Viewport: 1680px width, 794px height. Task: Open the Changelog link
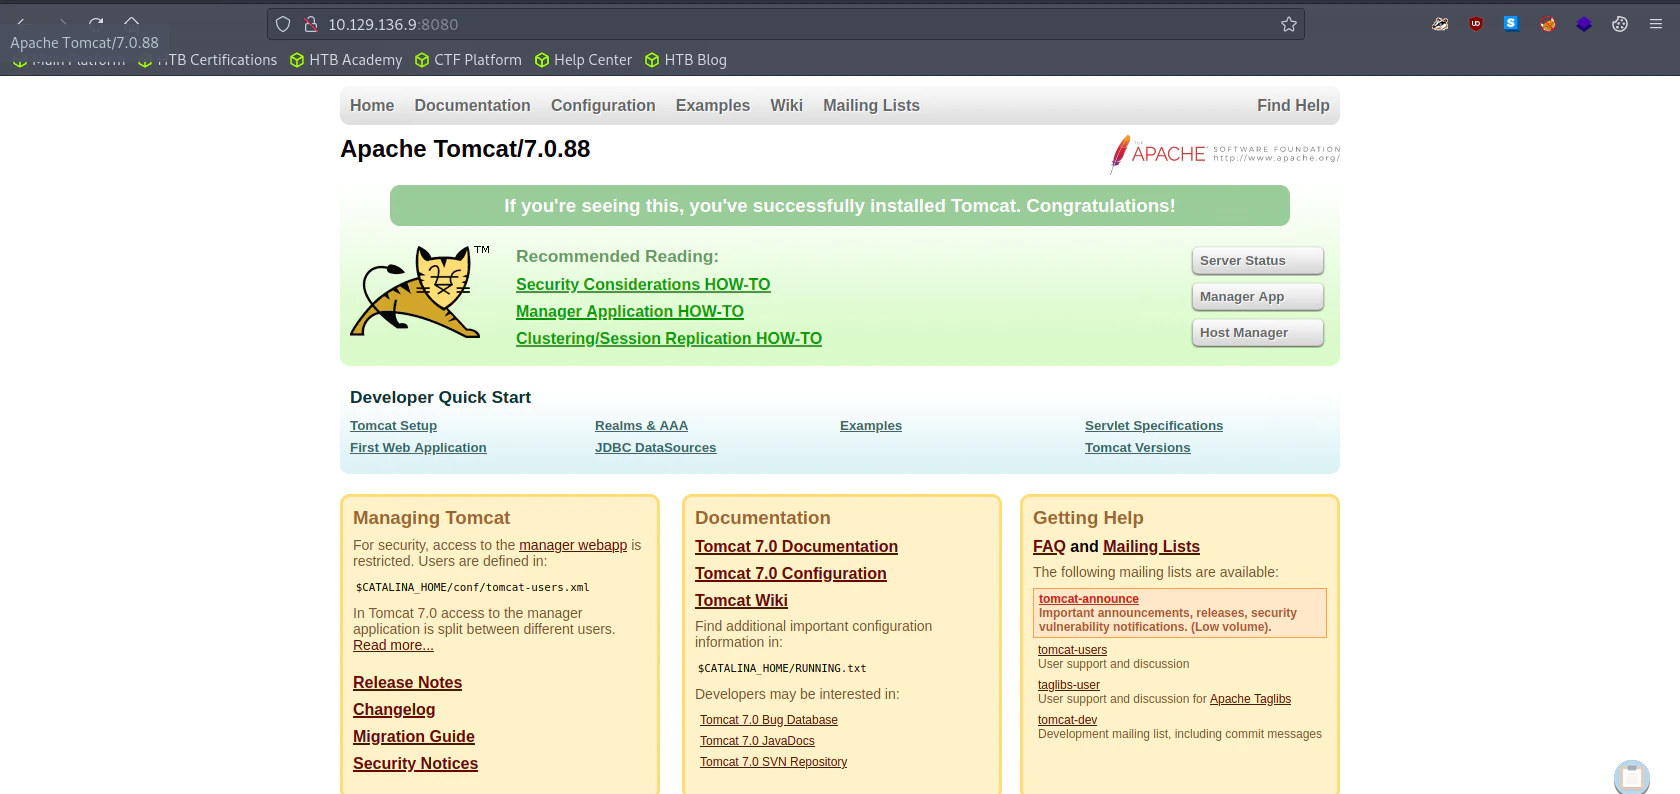[x=394, y=709]
